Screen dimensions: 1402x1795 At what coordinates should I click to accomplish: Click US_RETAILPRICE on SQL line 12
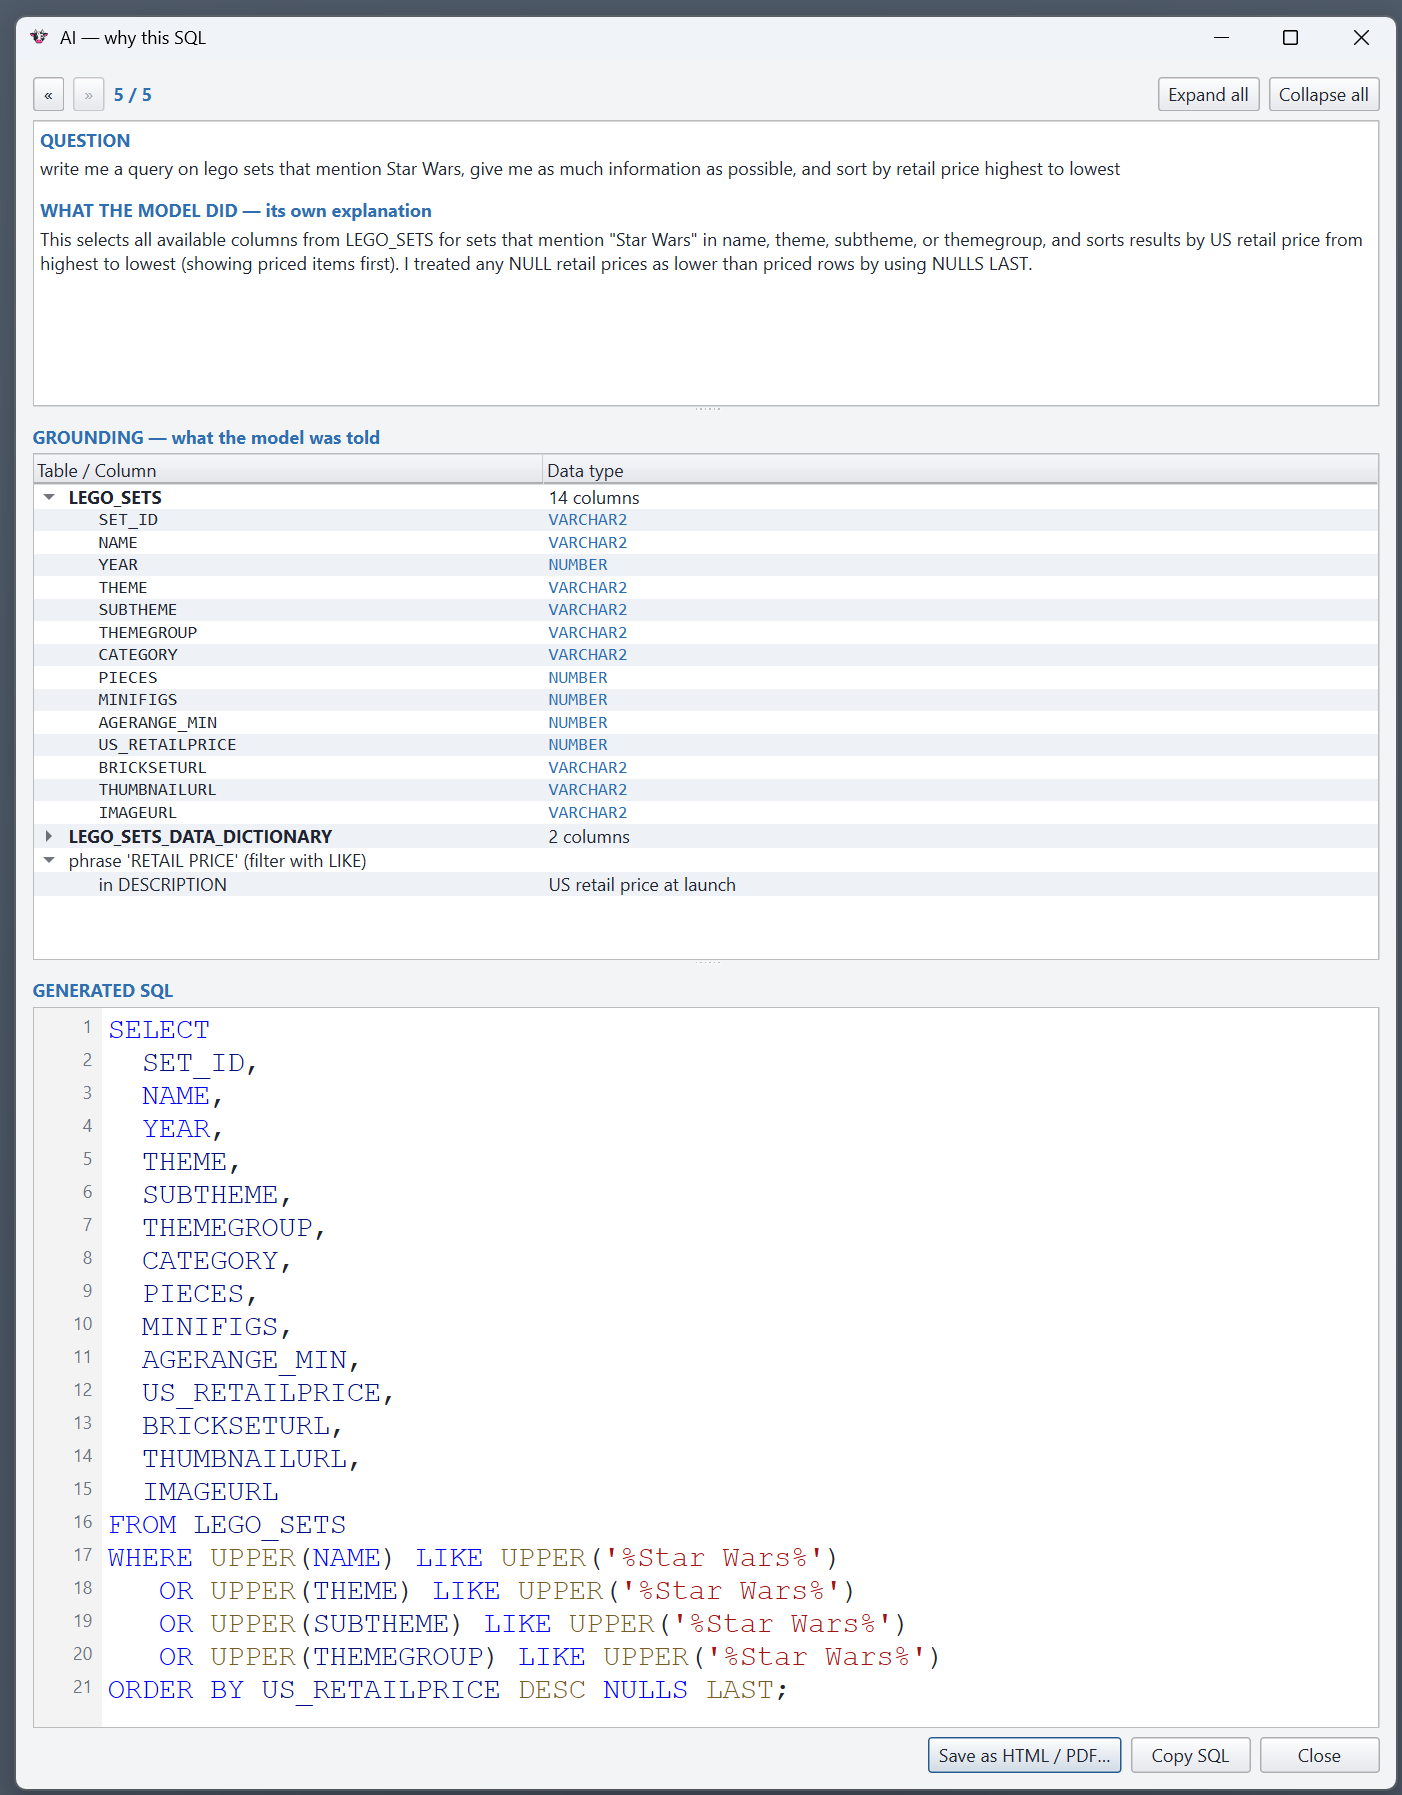(261, 1393)
